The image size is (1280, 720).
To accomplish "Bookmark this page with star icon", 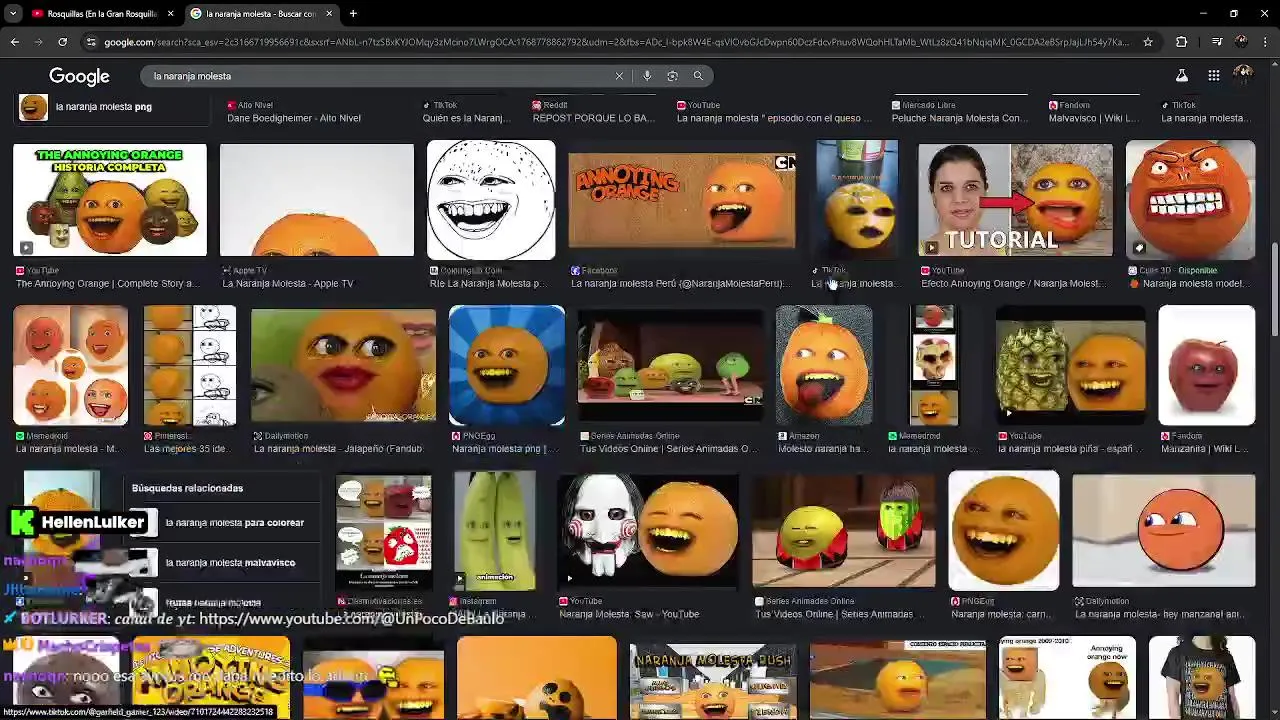I will [x=1148, y=42].
